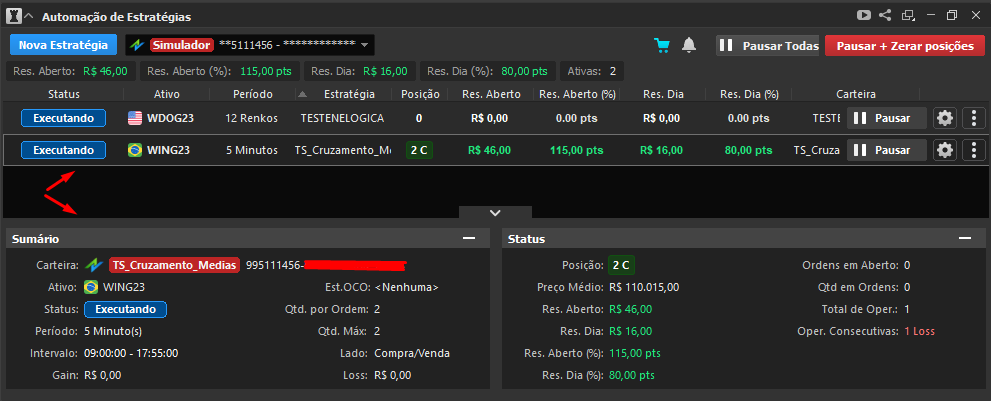
Task: Sort by Status column header
Action: click(64, 94)
